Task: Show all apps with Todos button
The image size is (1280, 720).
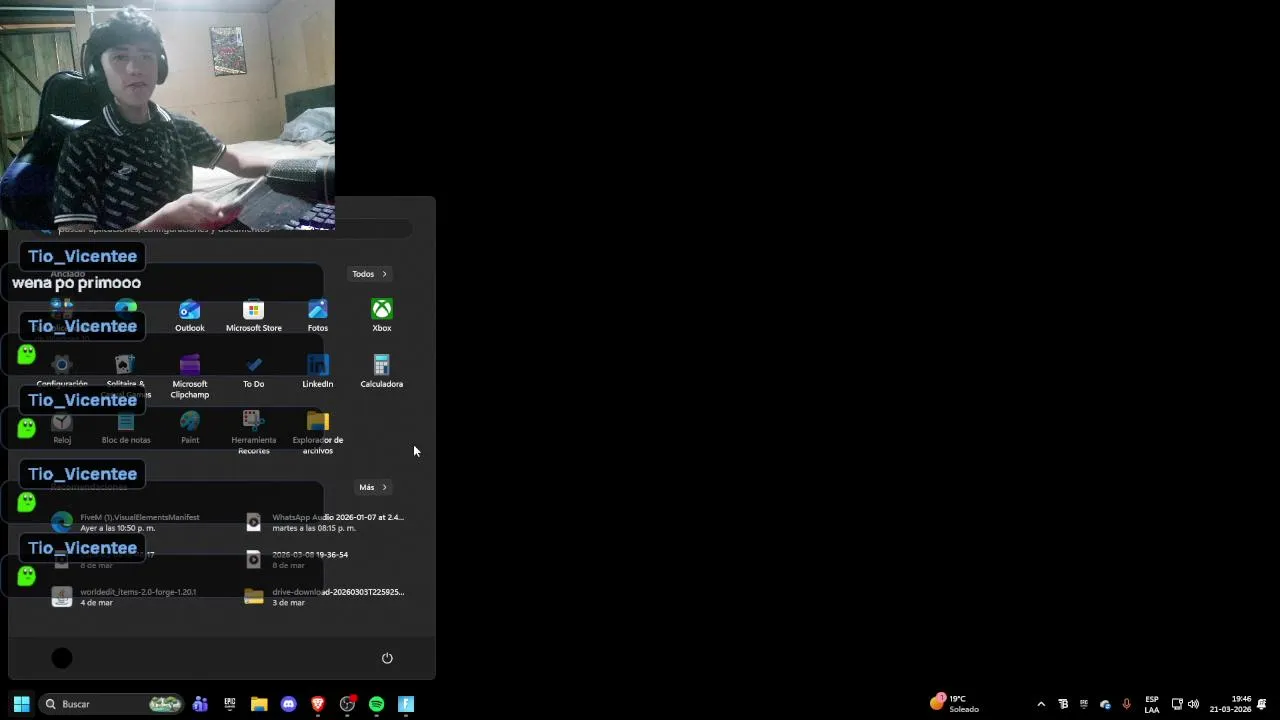Action: (x=369, y=274)
